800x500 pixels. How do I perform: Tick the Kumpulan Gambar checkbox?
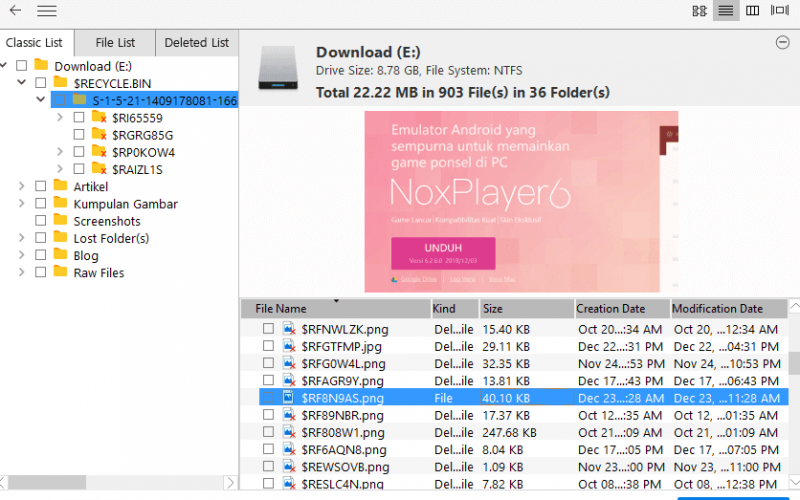[41, 204]
